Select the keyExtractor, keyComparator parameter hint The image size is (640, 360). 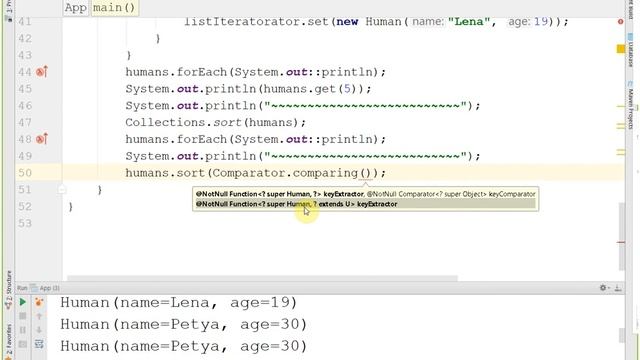pyautogui.click(x=365, y=194)
